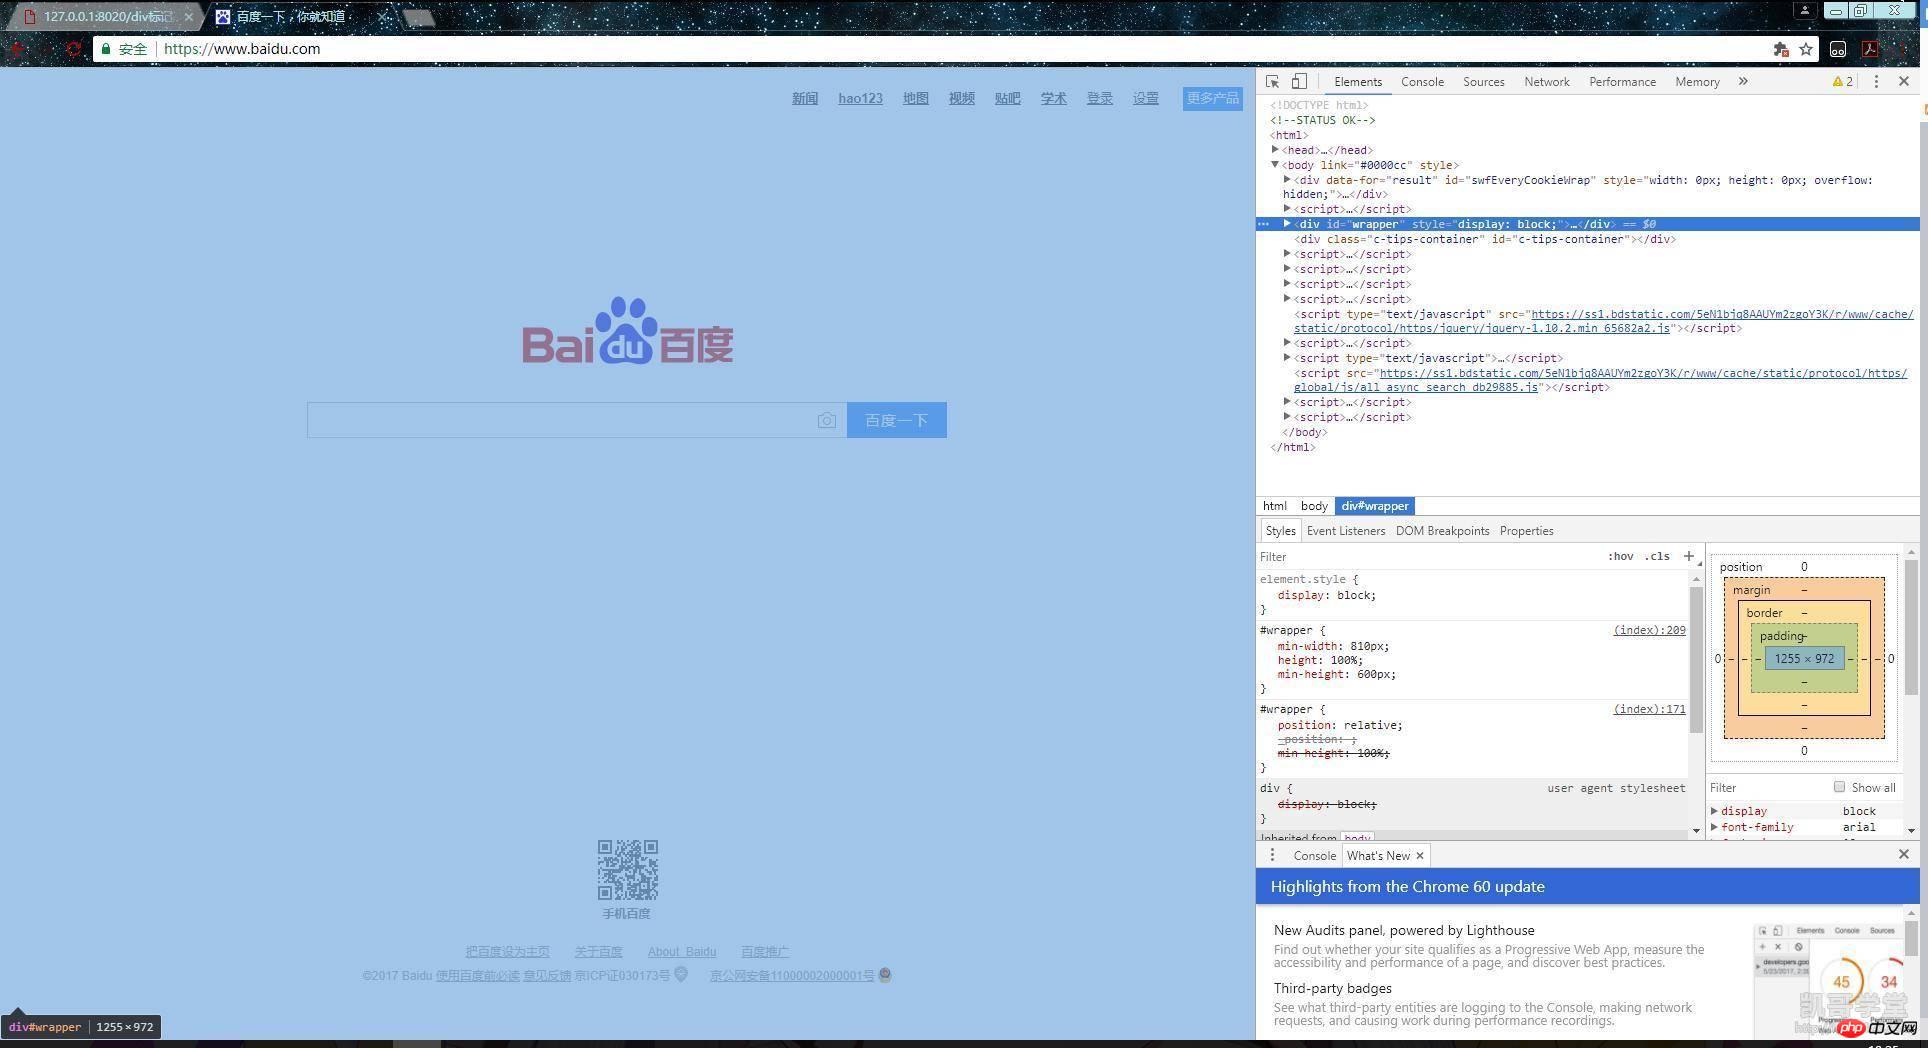Select the Styles sidebar tab

point(1280,531)
